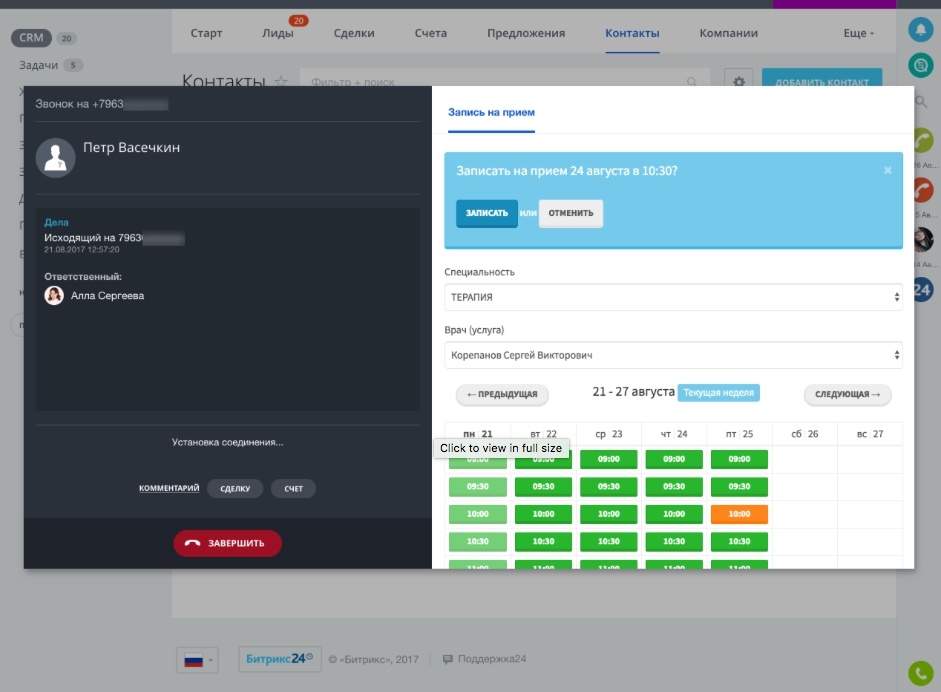End call with Завершить button
This screenshot has width=941, height=692.
pos(227,543)
